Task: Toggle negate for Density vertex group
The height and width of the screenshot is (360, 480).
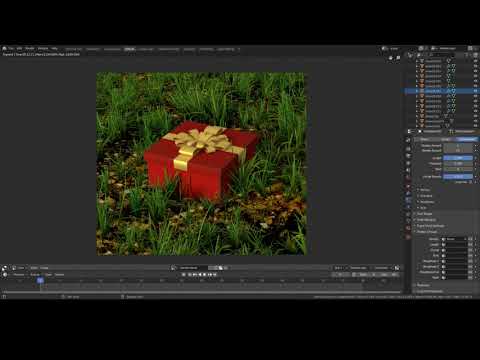Action: click(x=470, y=239)
